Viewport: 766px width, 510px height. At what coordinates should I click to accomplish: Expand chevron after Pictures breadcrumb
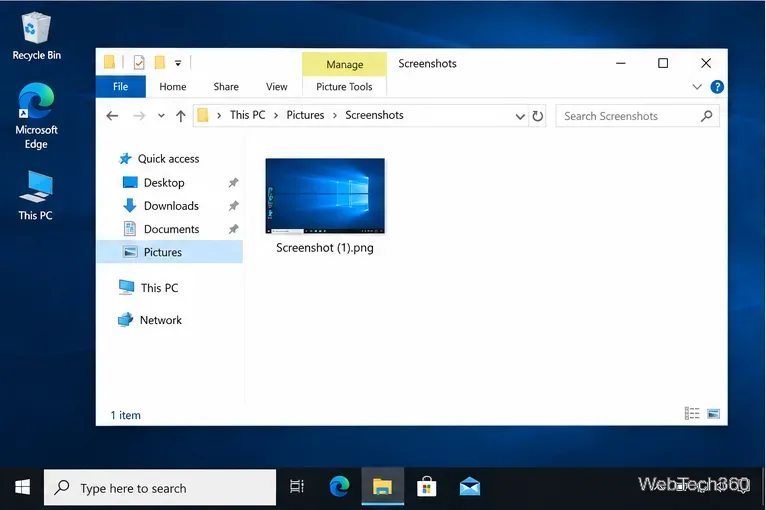pyautogui.click(x=335, y=116)
